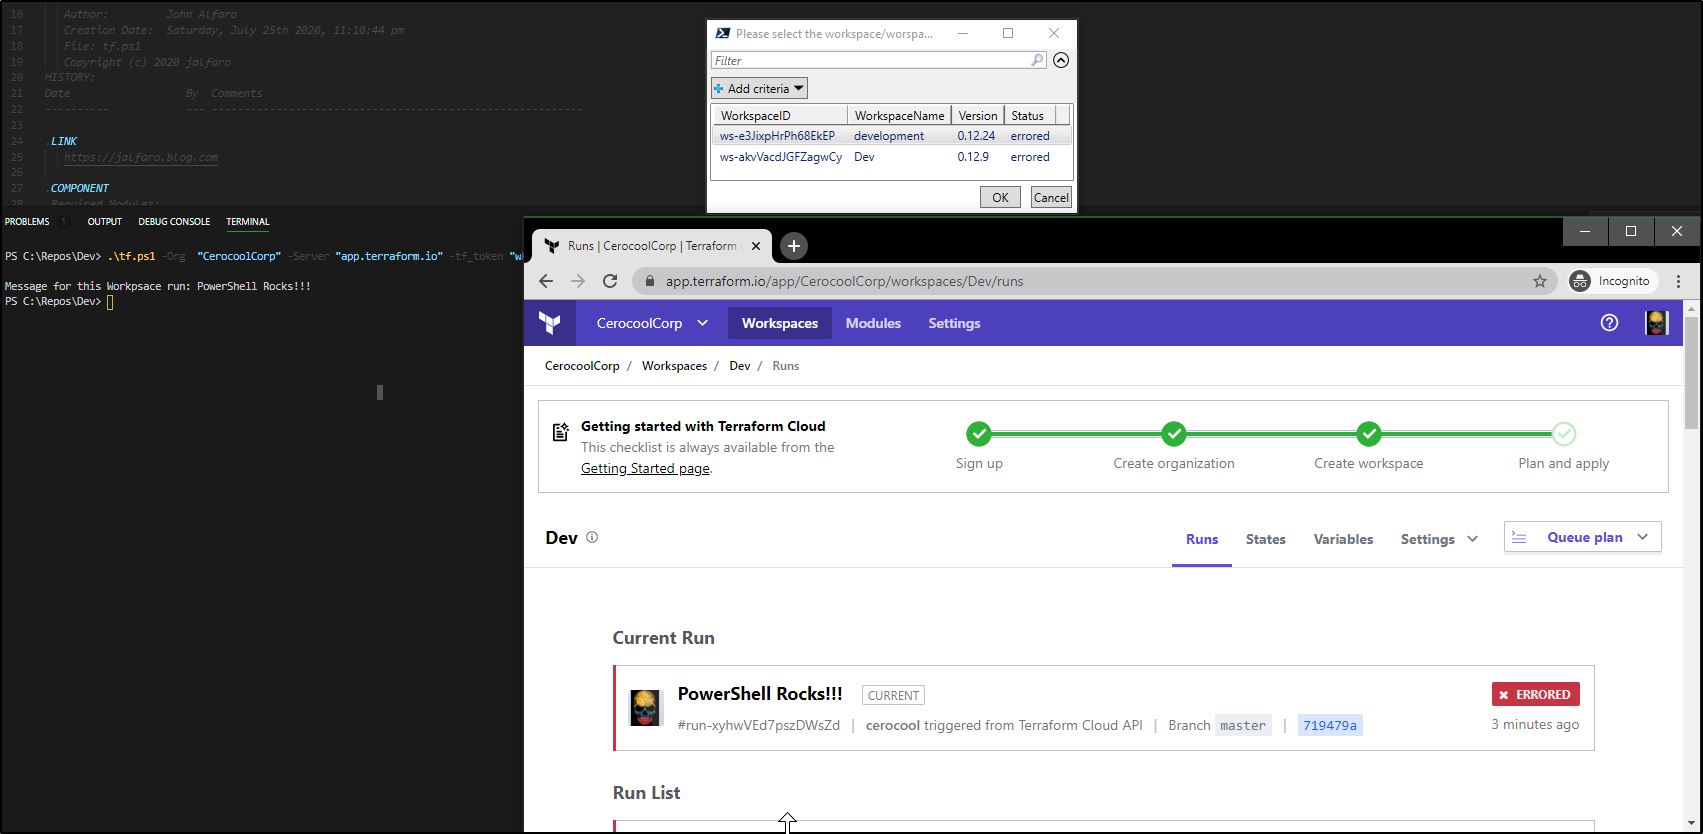This screenshot has height=834, width=1703.
Task: Expand the Add criteria dropdown
Action: 759,88
